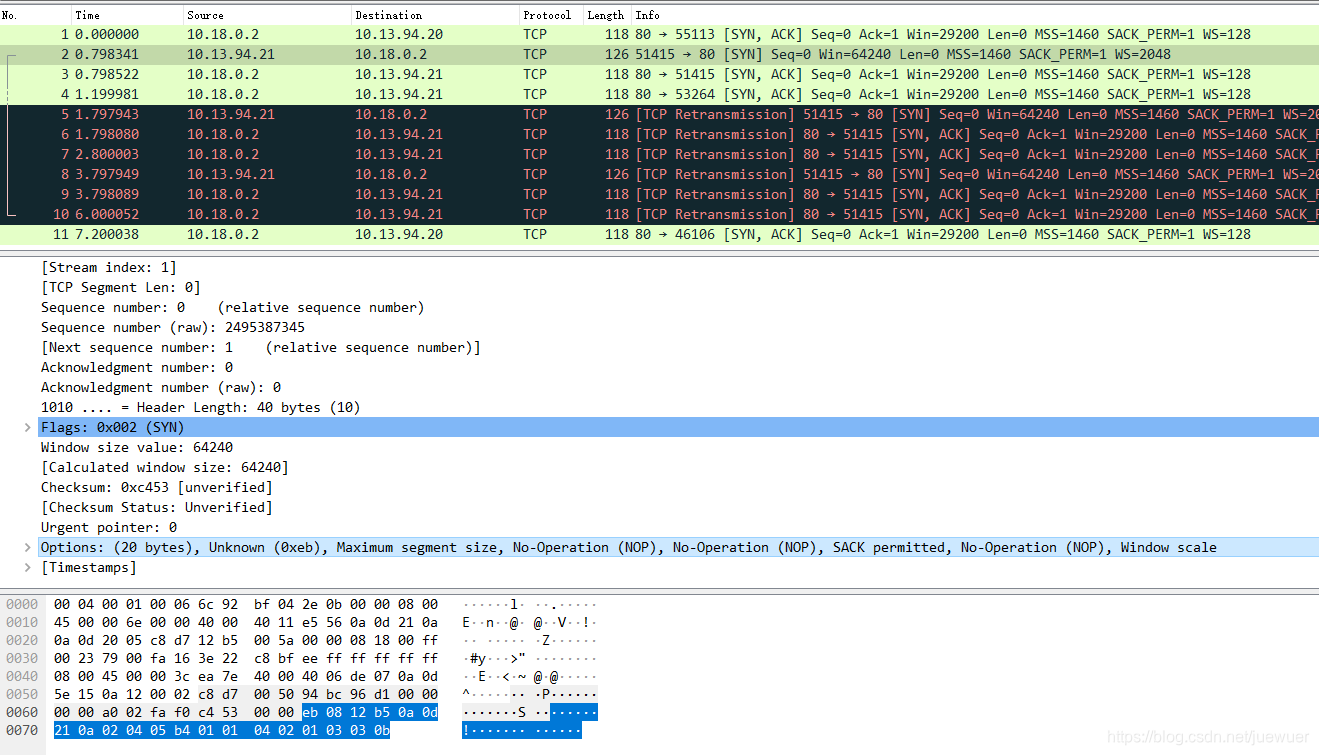Sort by the Length column header
Screen dimensions: 1319x755
(607, 15)
